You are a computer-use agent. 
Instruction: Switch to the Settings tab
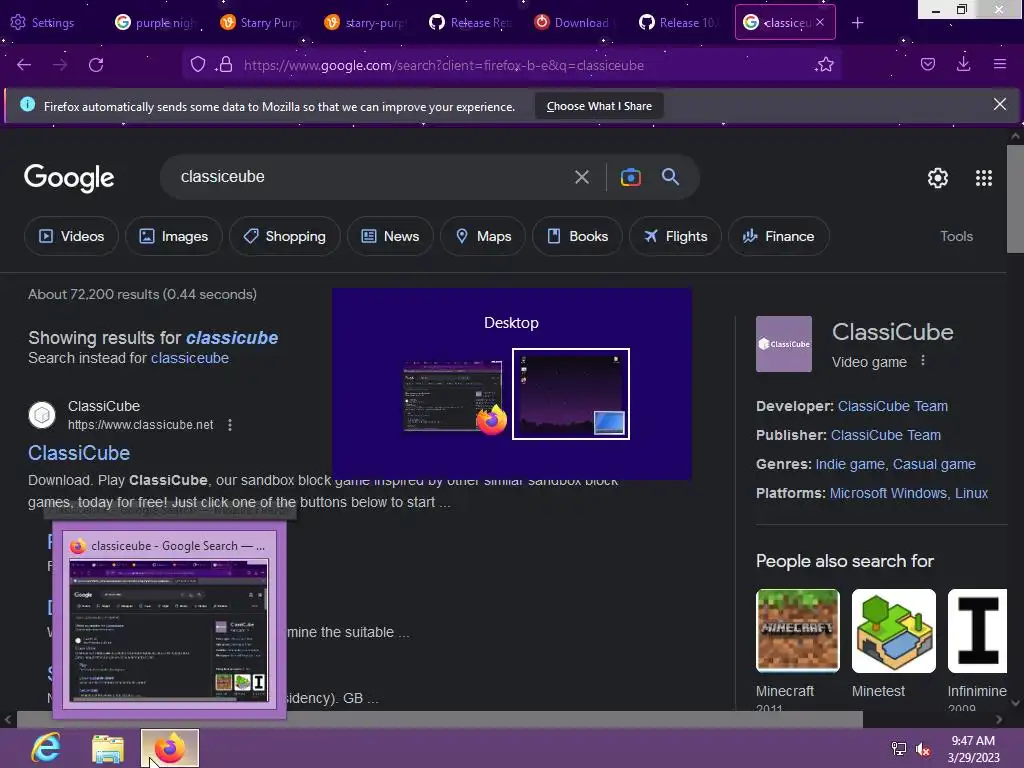click(x=43, y=22)
